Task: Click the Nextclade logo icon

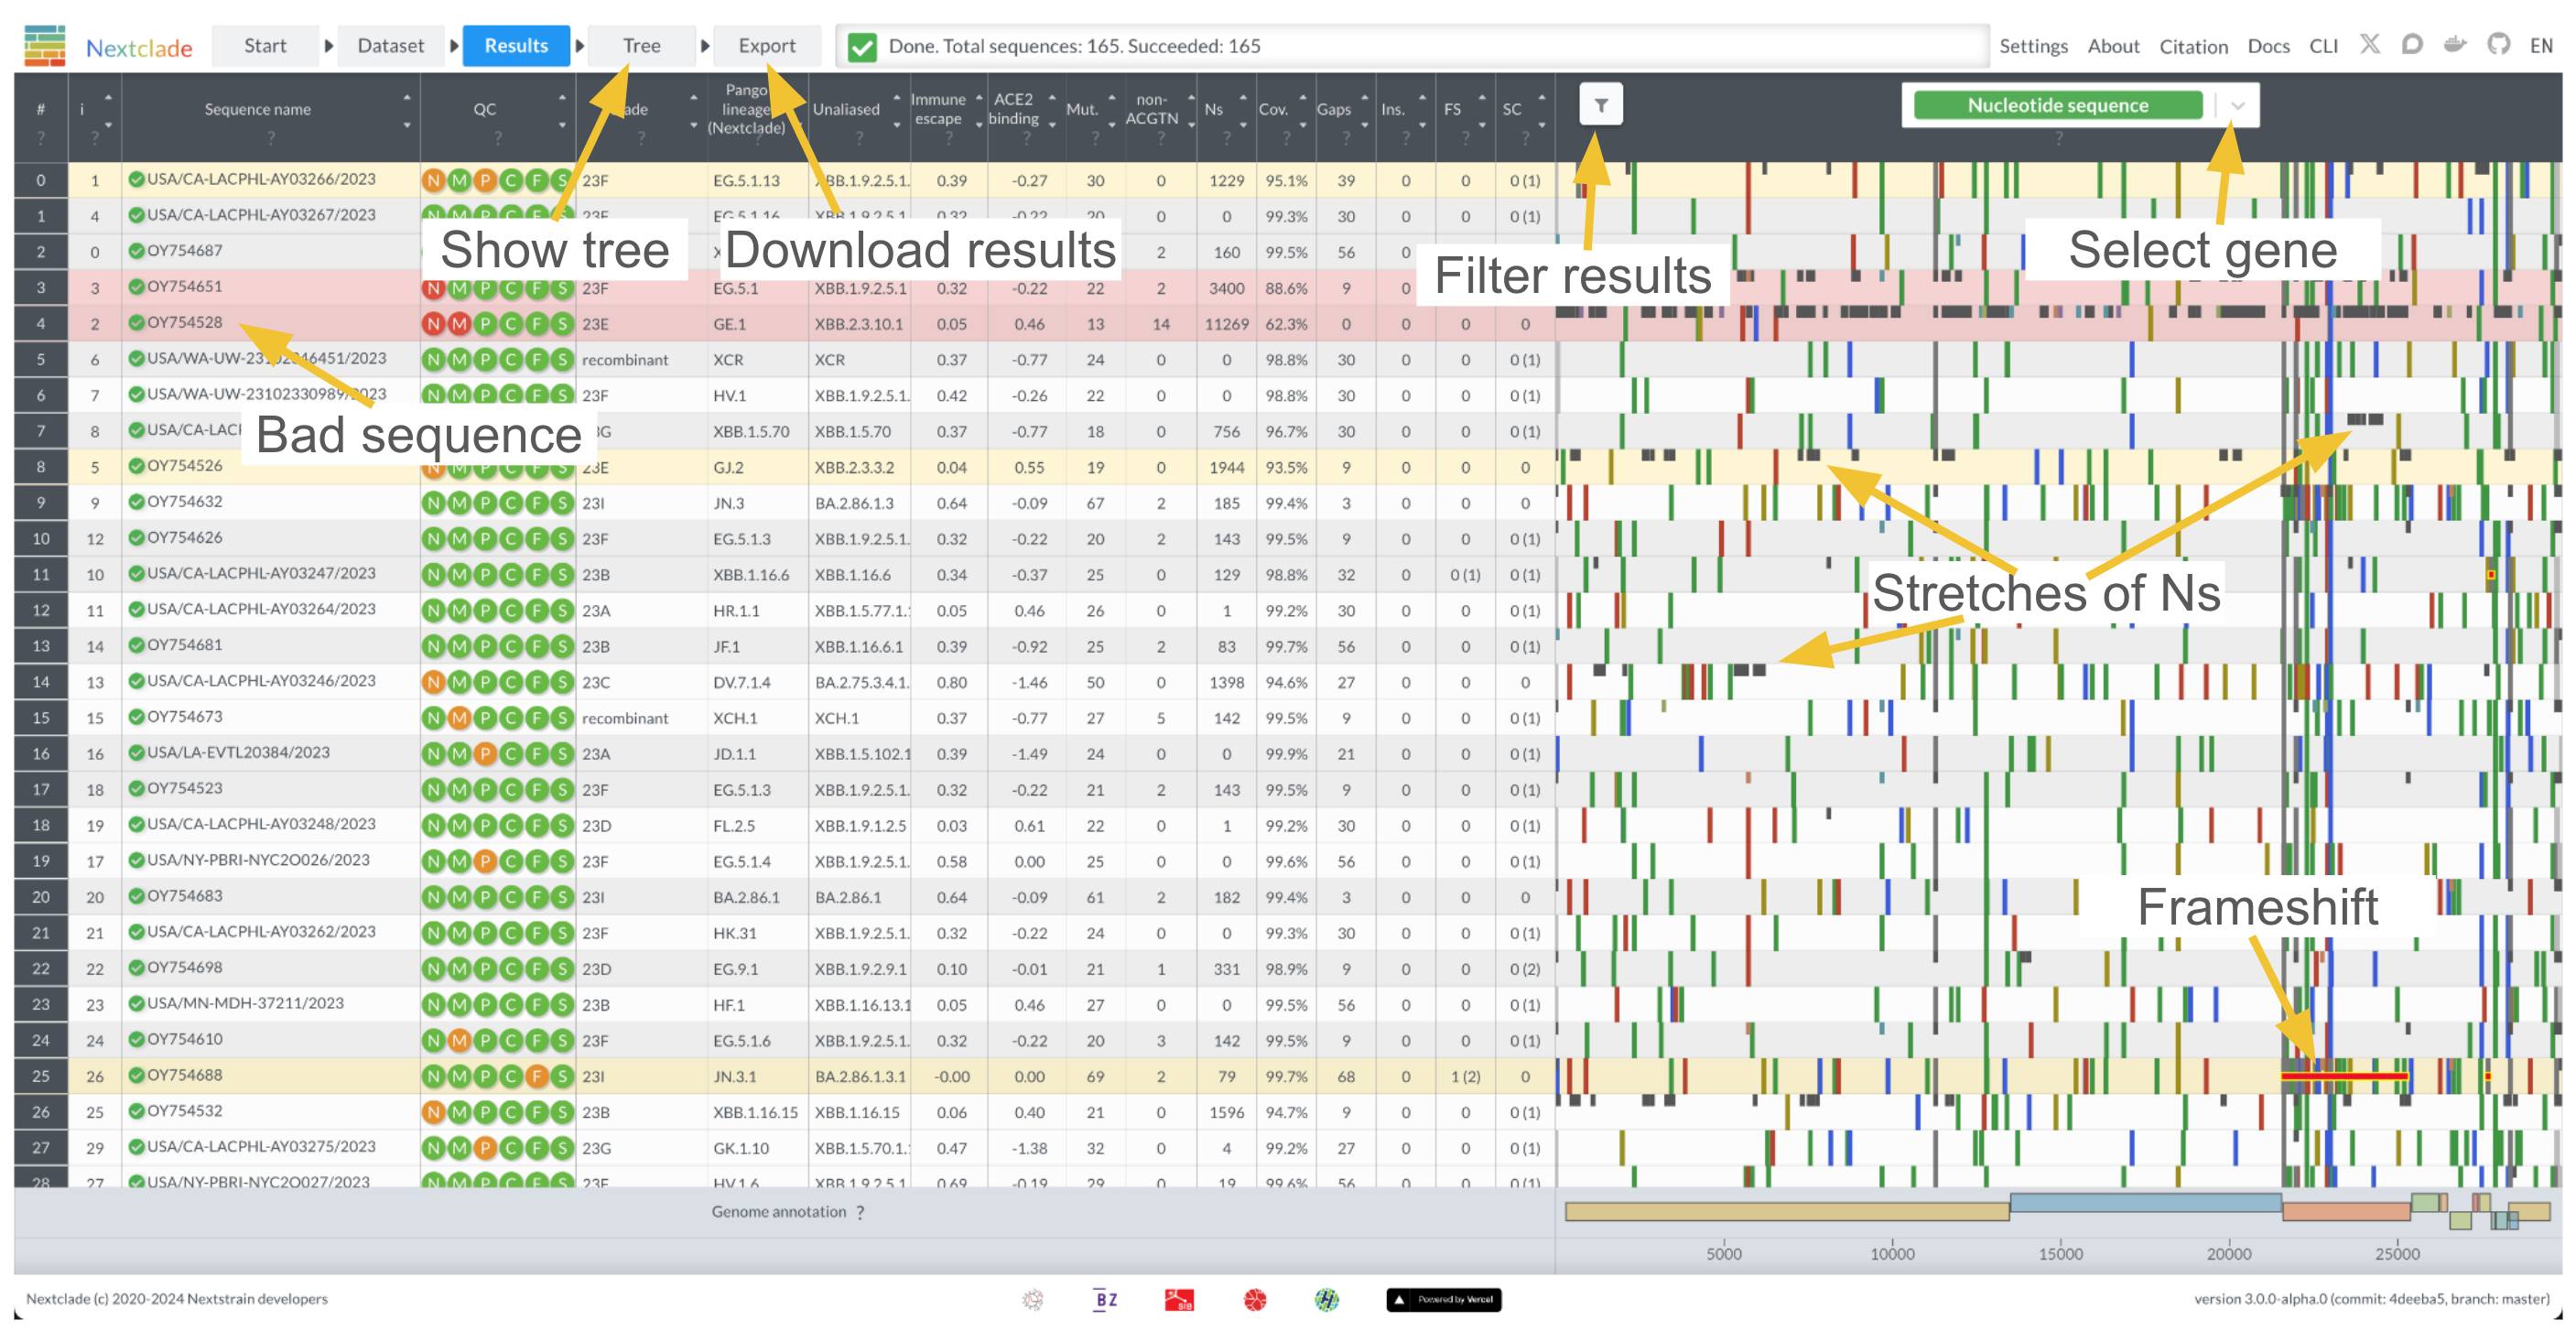Action: (x=44, y=46)
